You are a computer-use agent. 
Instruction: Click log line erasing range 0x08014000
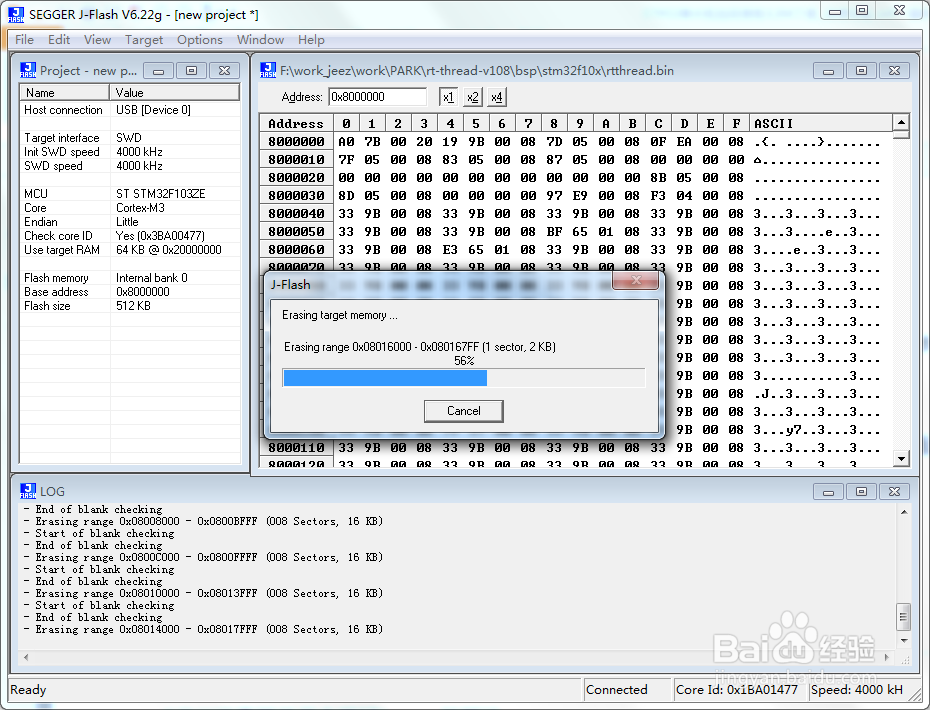click(x=203, y=629)
